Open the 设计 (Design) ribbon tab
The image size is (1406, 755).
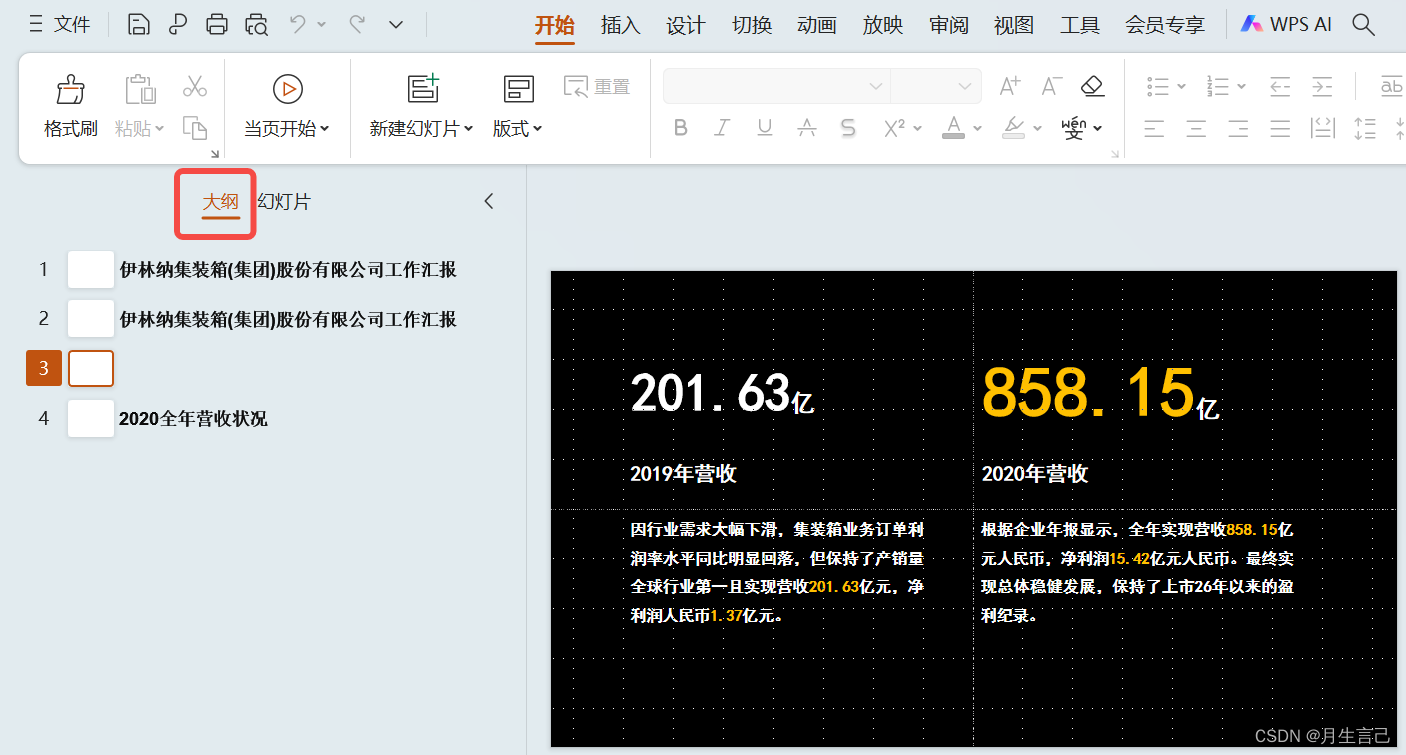(x=686, y=25)
